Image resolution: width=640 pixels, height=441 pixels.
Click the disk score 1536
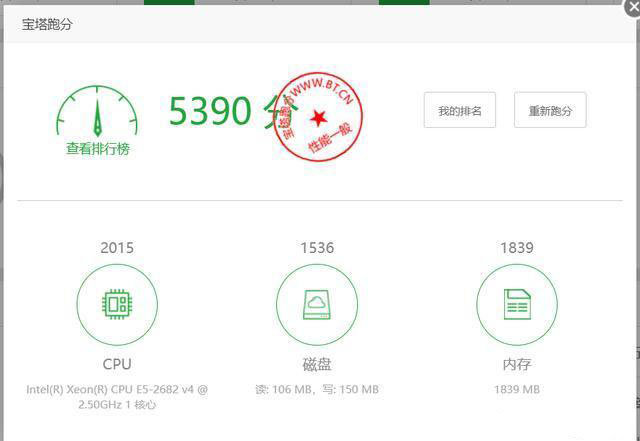[317, 248]
